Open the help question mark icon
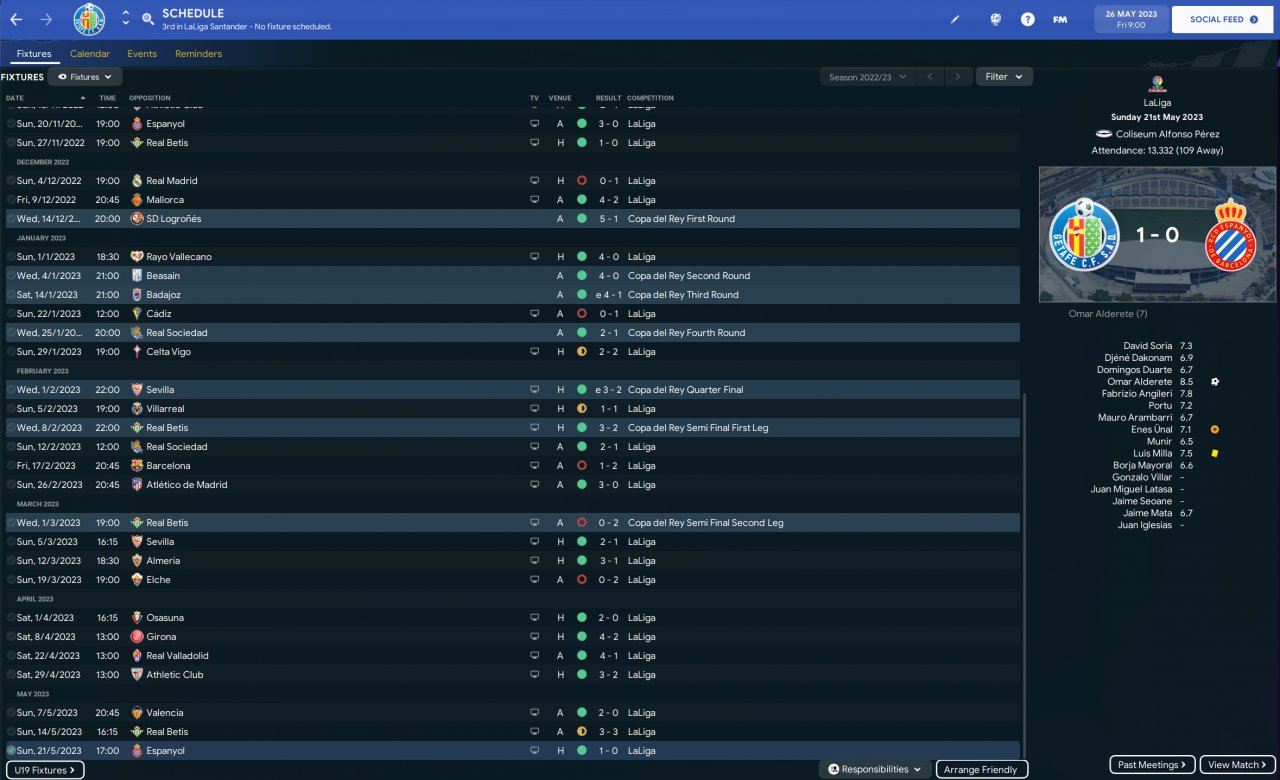 click(x=1027, y=19)
